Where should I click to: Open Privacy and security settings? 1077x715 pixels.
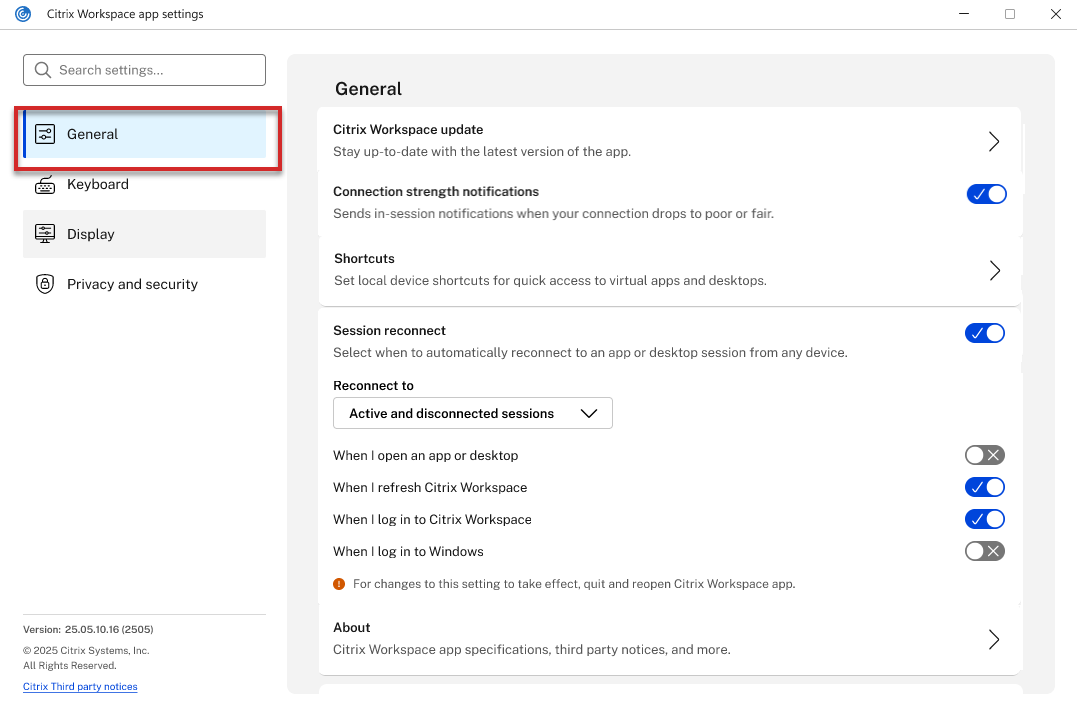pos(144,284)
